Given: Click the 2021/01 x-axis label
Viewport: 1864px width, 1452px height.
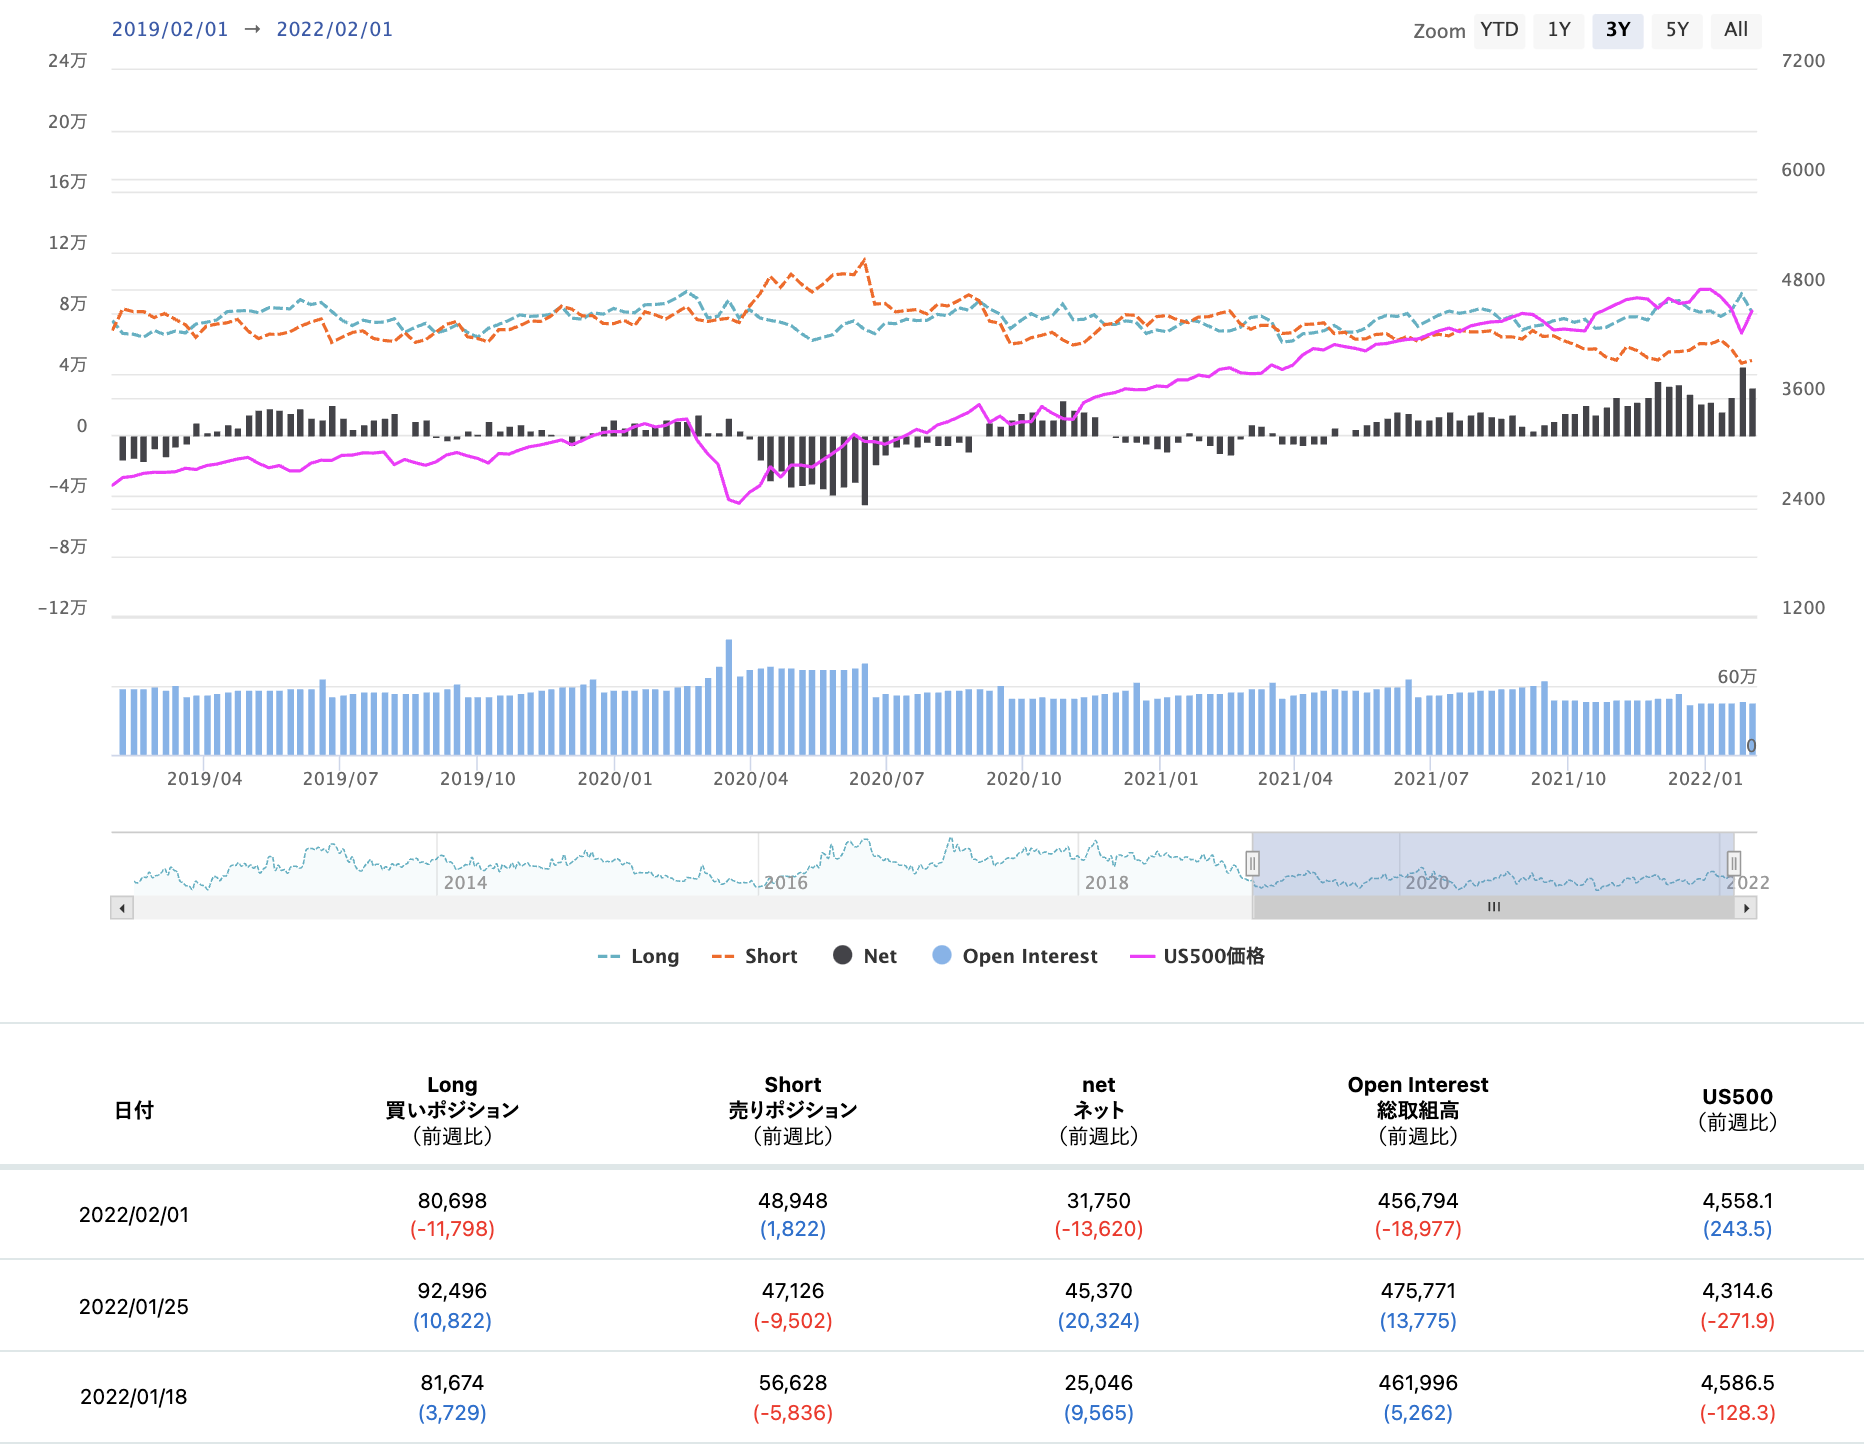Looking at the screenshot, I should pos(1160,779).
